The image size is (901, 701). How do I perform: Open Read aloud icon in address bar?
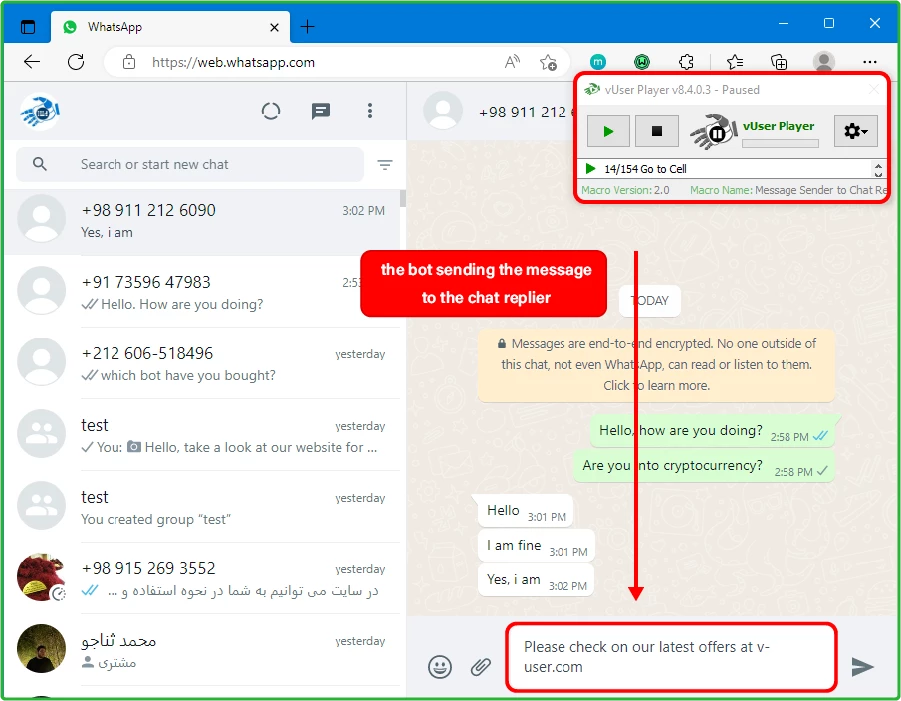(x=512, y=61)
